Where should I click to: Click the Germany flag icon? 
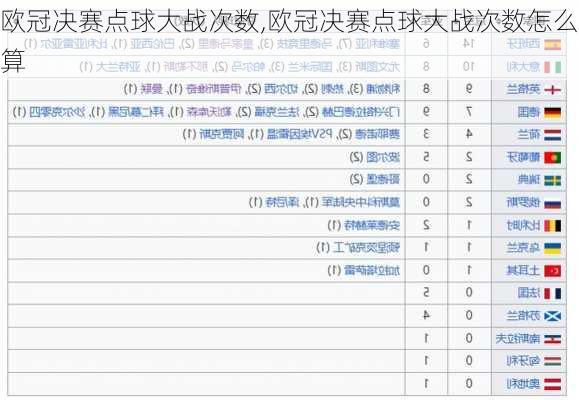[x=552, y=112]
